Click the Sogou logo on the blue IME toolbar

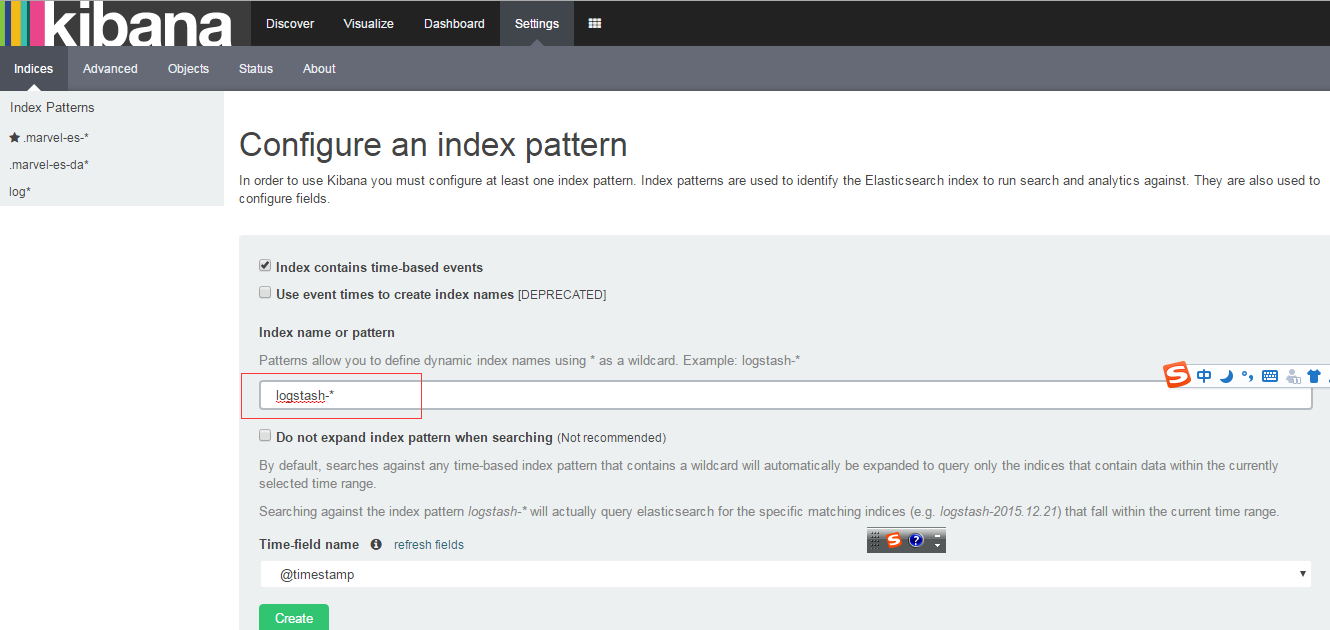coord(1177,376)
